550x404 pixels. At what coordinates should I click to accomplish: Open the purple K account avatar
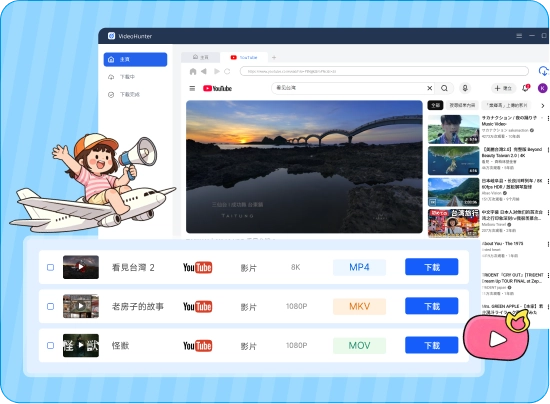(x=542, y=88)
